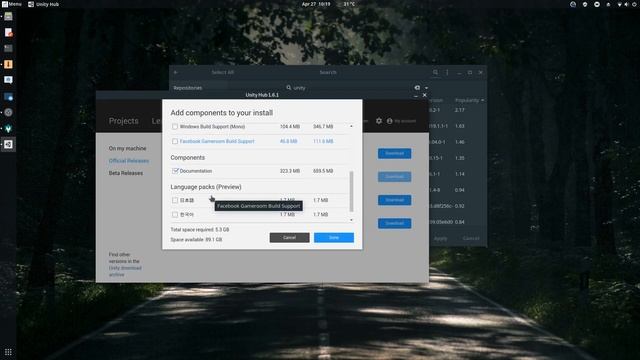Viewport: 640px width, 360px height.
Task: Select Official Releases section
Action: [129, 161]
